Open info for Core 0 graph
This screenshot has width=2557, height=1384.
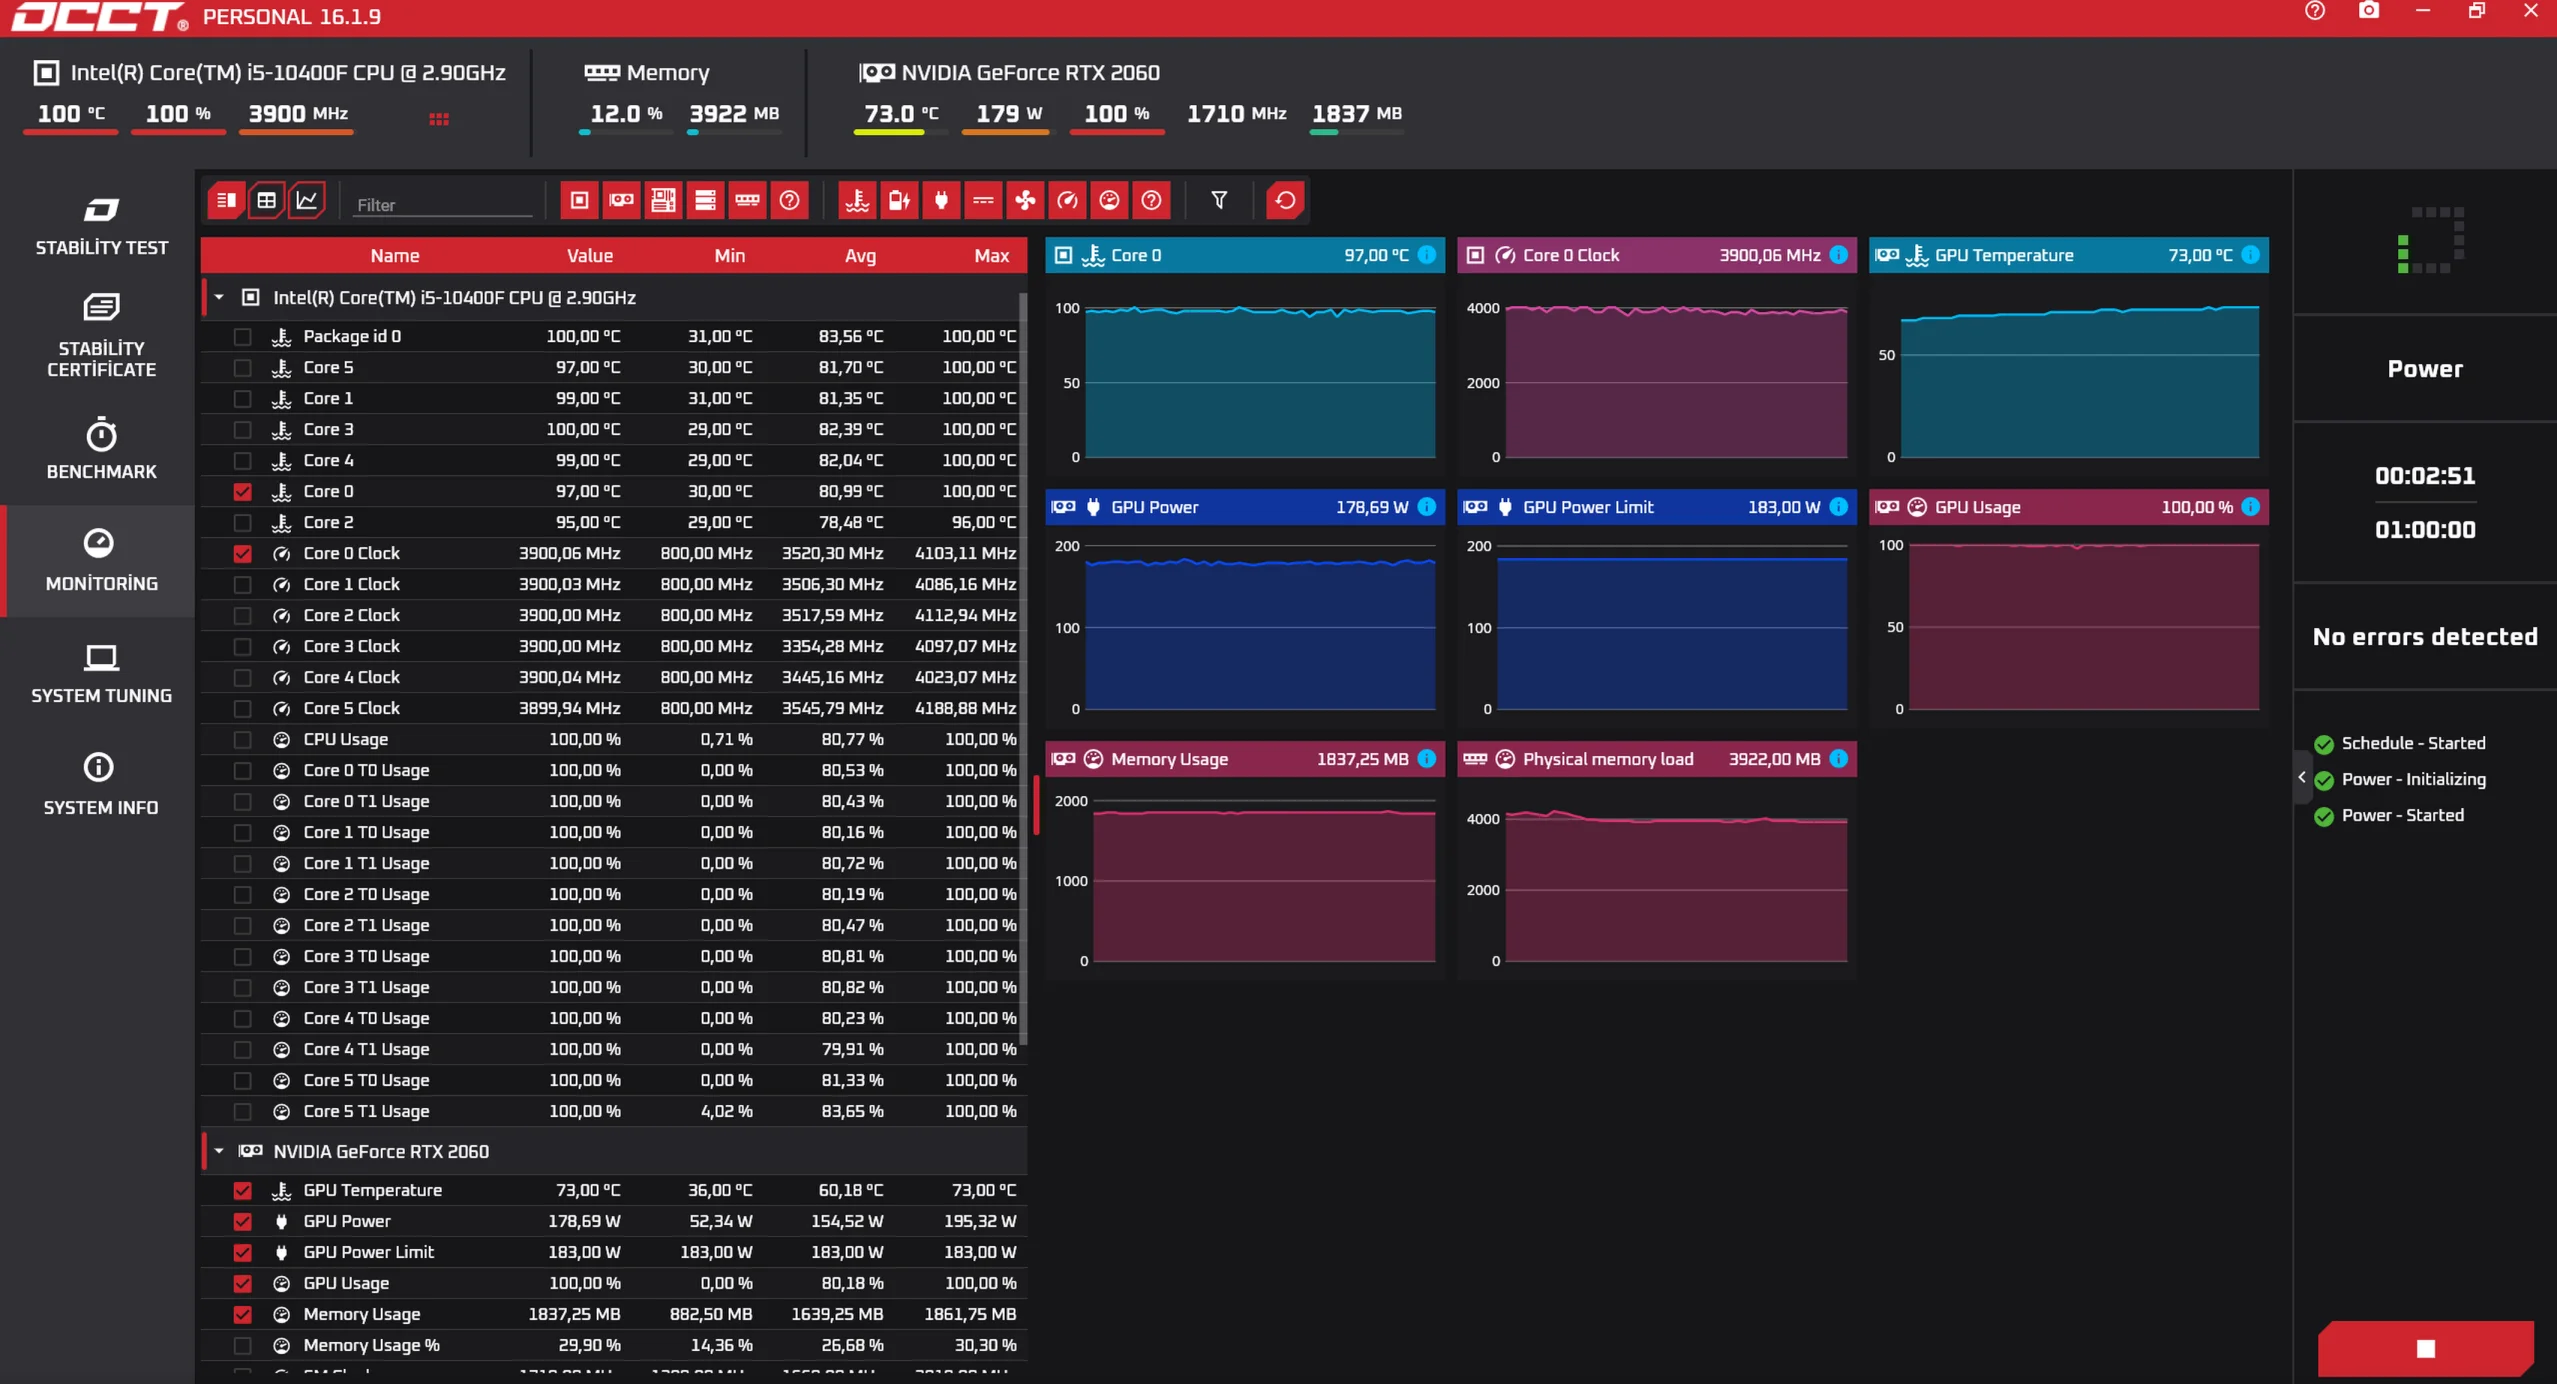1427,255
